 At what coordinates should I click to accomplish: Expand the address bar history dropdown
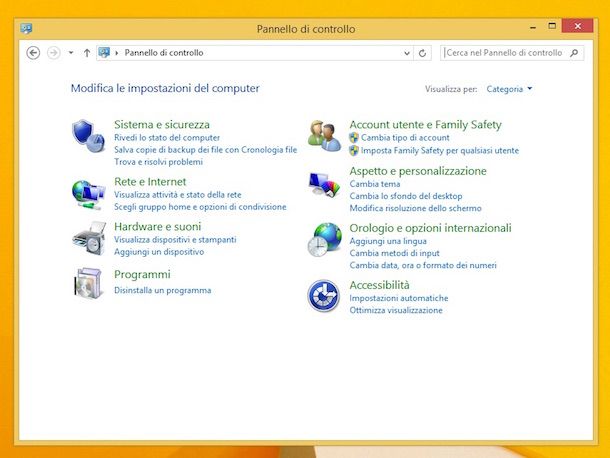406,53
